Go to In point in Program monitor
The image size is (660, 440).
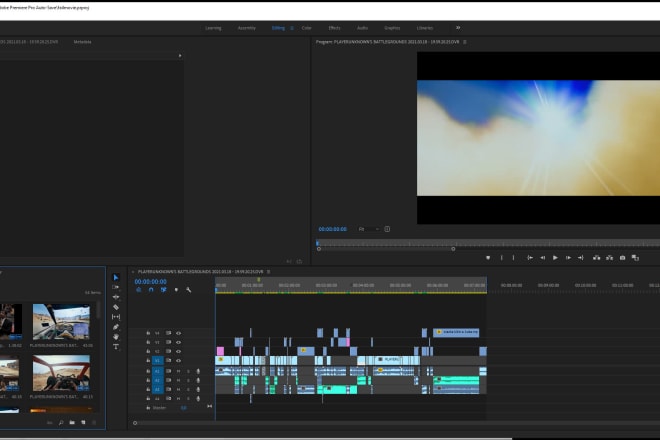pyautogui.click(x=530, y=258)
